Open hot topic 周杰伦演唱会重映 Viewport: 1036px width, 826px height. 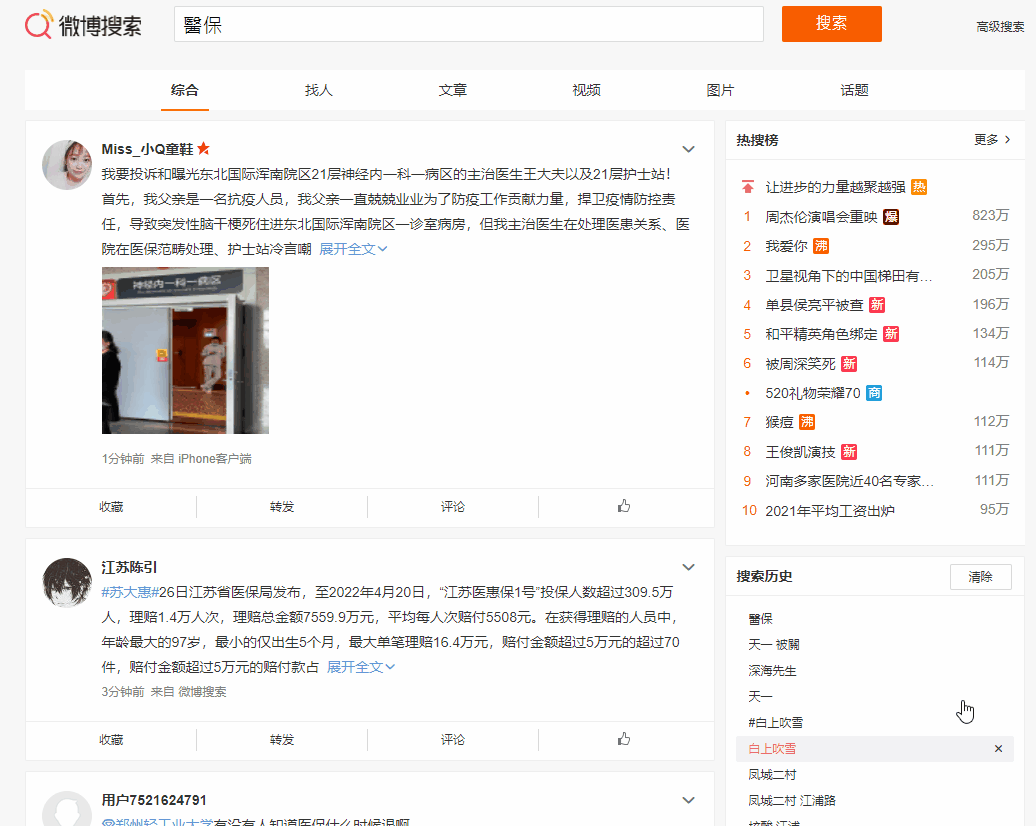point(821,217)
